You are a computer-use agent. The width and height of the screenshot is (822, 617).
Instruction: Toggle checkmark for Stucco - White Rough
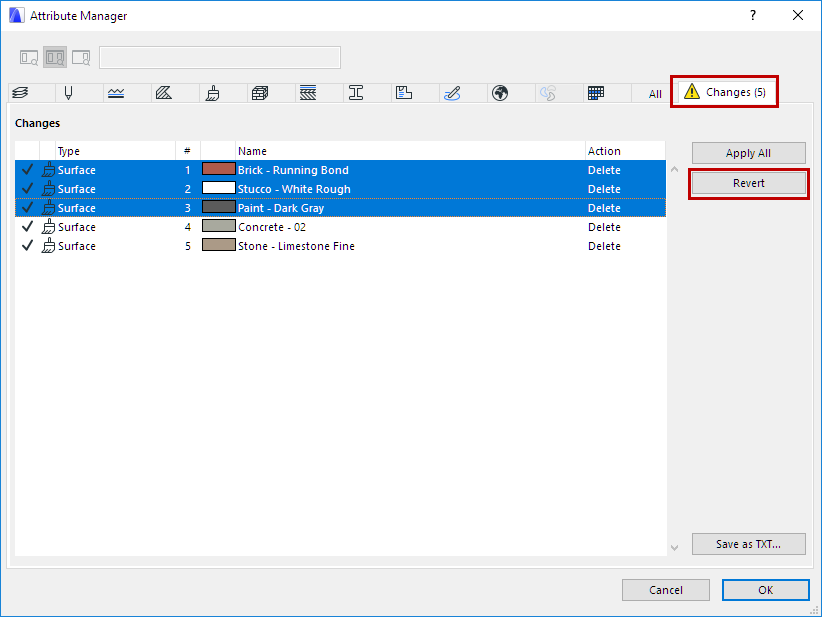(x=27, y=188)
